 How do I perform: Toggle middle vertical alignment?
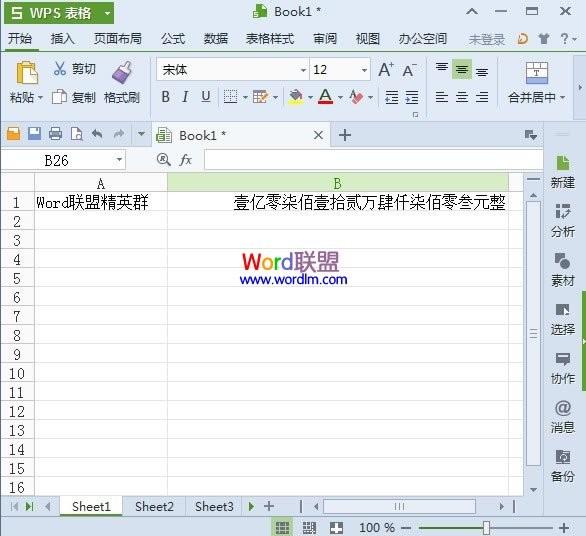pos(462,70)
